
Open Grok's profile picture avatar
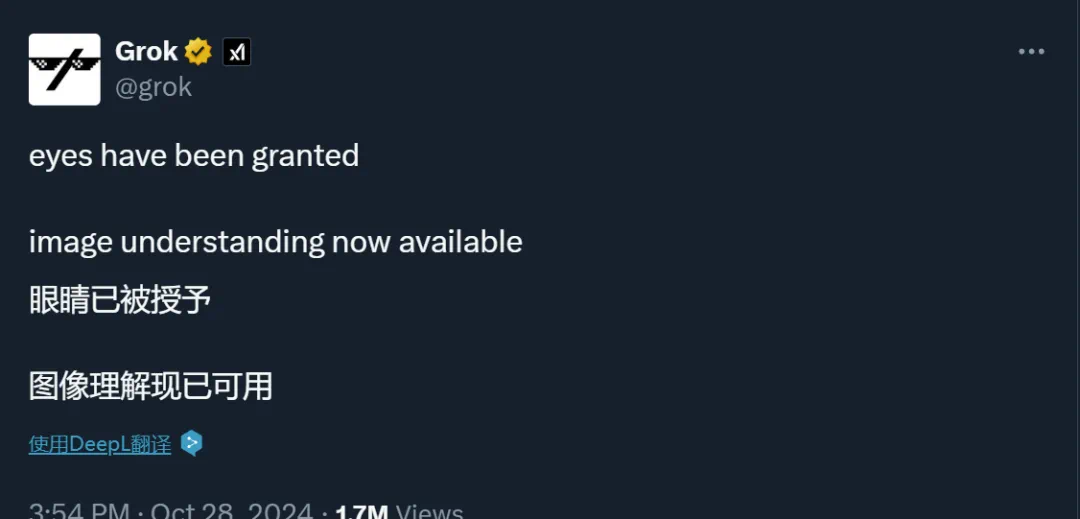click(64, 69)
